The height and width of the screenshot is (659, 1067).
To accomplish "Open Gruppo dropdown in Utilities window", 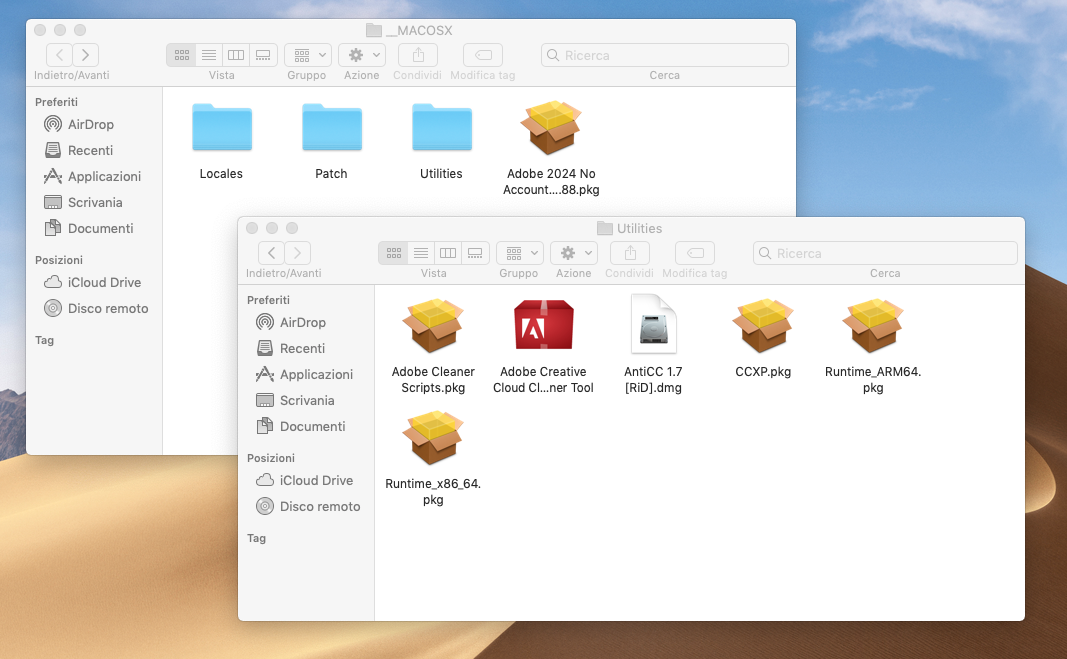I will click(520, 253).
